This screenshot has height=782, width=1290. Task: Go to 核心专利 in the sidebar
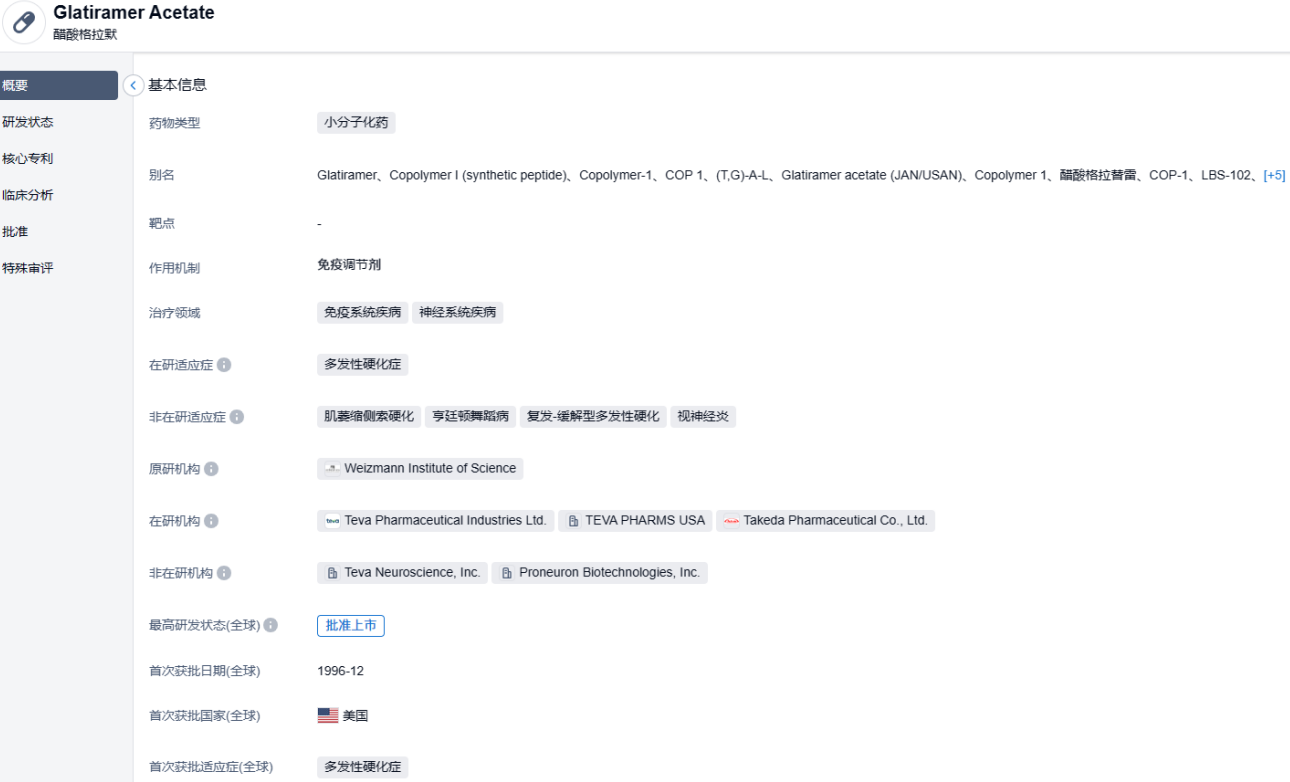pos(28,158)
